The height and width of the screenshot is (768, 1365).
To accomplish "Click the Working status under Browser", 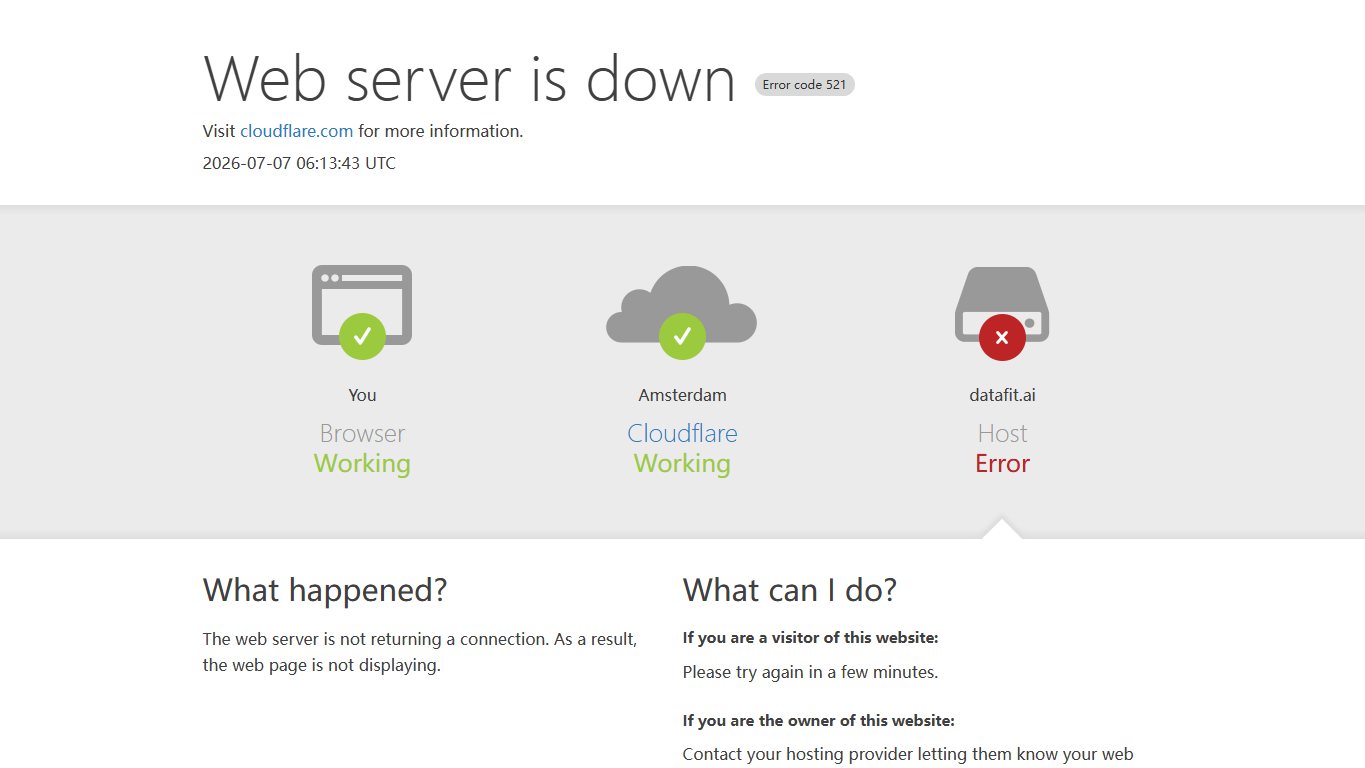I will pos(362,464).
